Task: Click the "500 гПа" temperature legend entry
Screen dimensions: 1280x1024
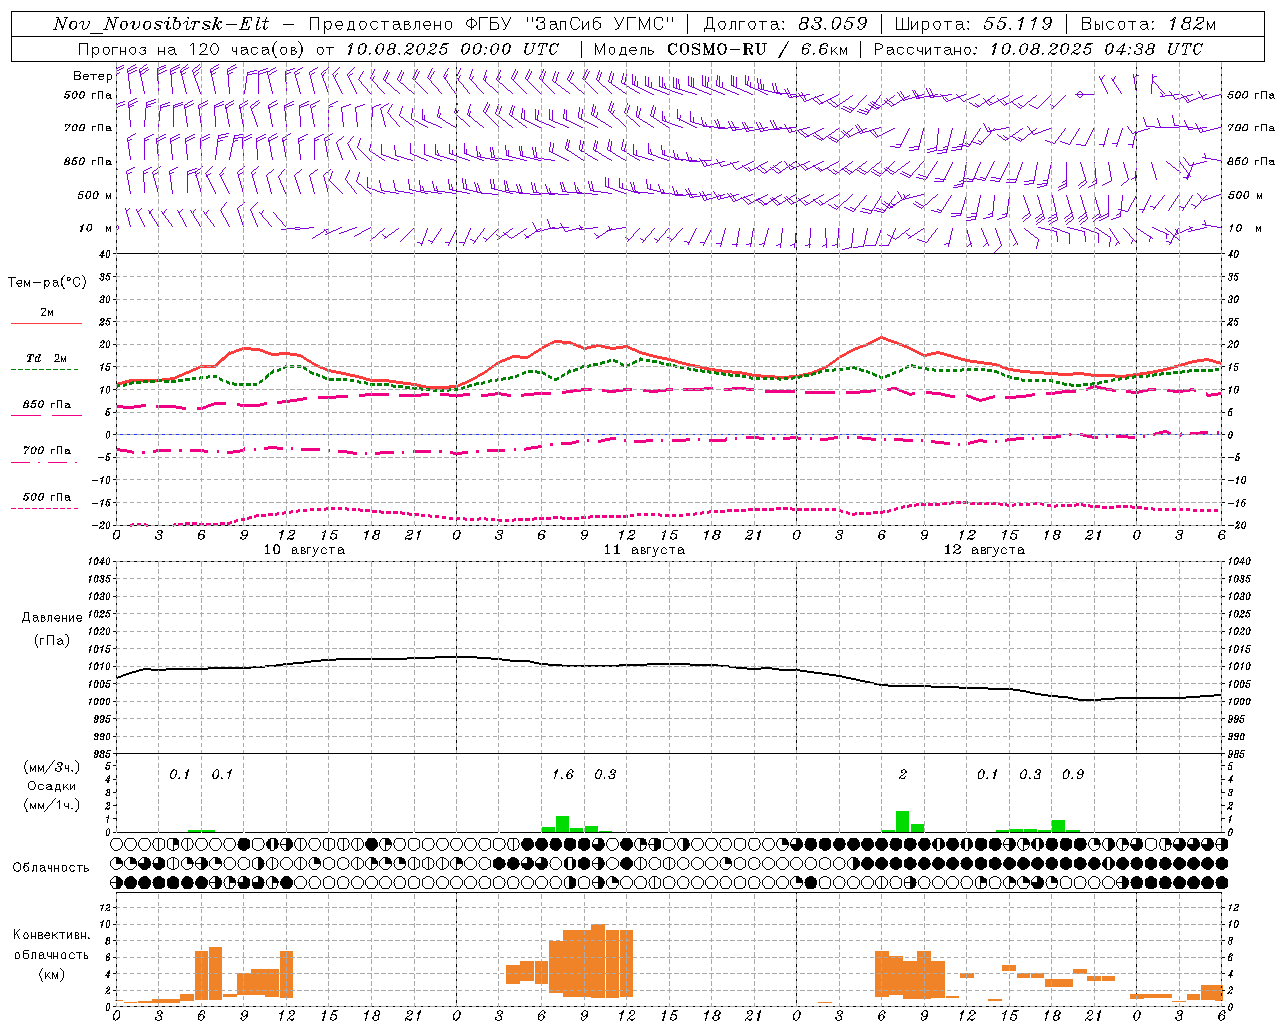Action: (47, 497)
